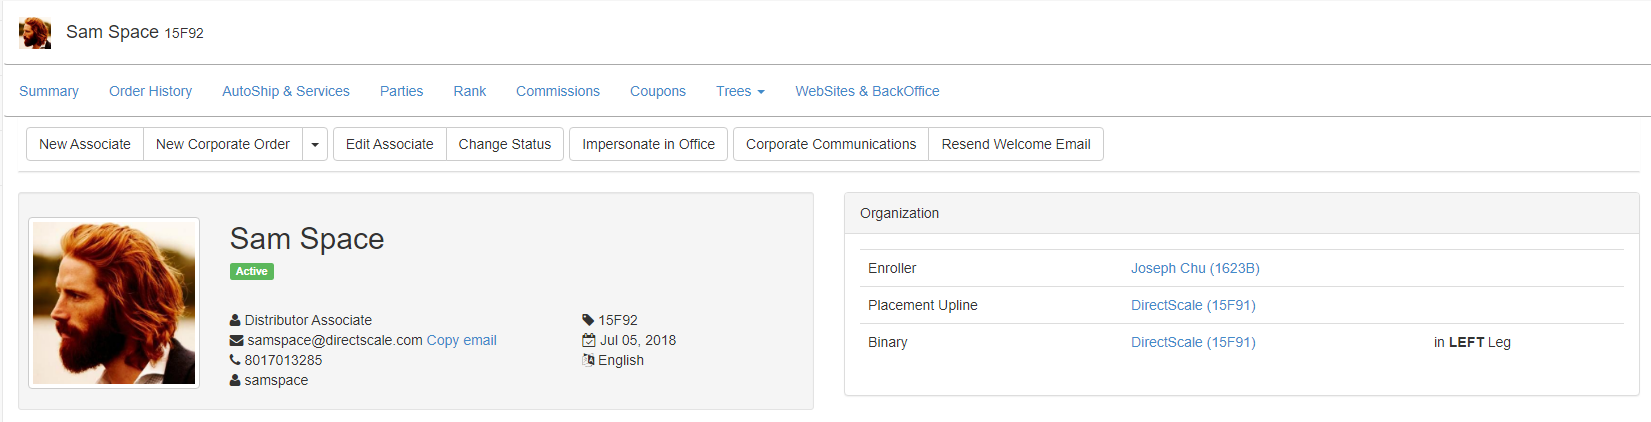This screenshot has height=422, width=1651.
Task: Expand the New Corporate Order dropdown arrow
Action: (x=315, y=145)
